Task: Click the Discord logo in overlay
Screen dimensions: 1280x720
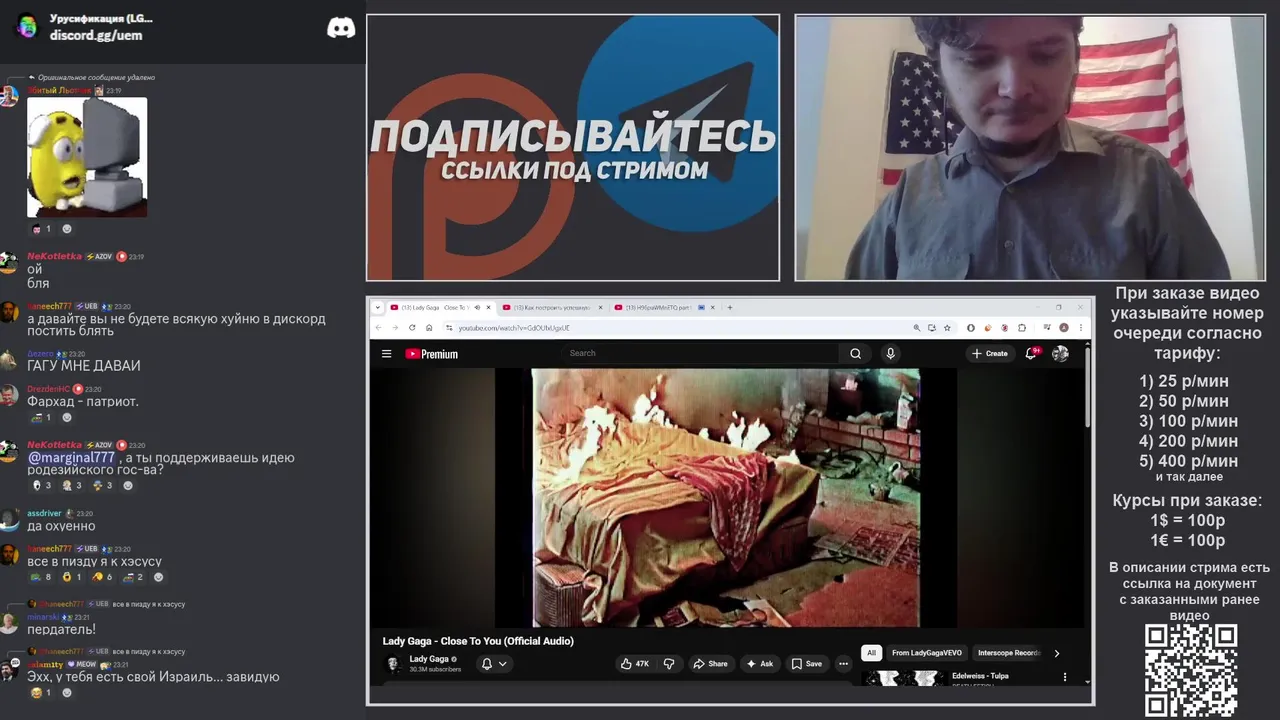Action: coord(341,28)
